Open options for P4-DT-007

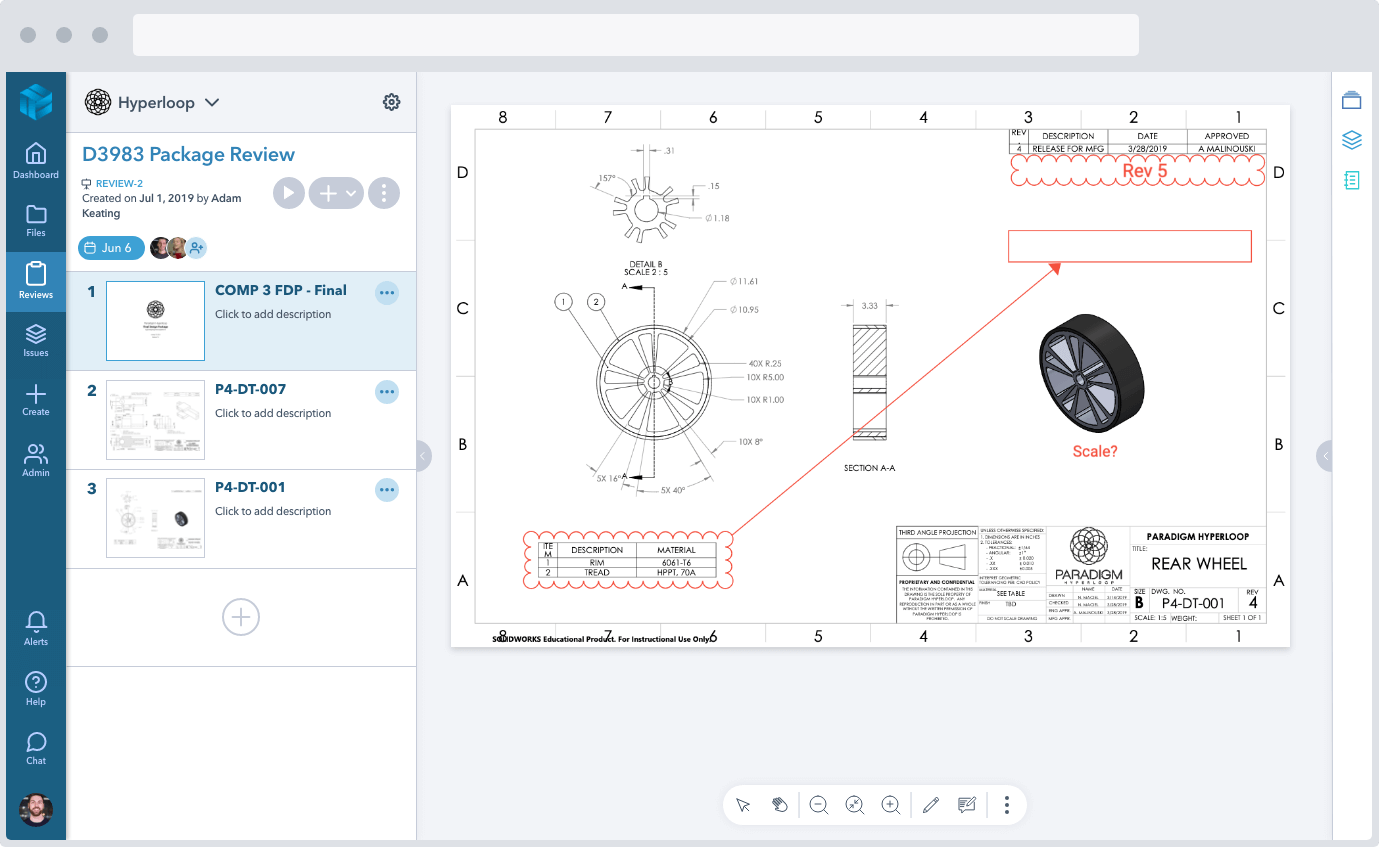[387, 391]
